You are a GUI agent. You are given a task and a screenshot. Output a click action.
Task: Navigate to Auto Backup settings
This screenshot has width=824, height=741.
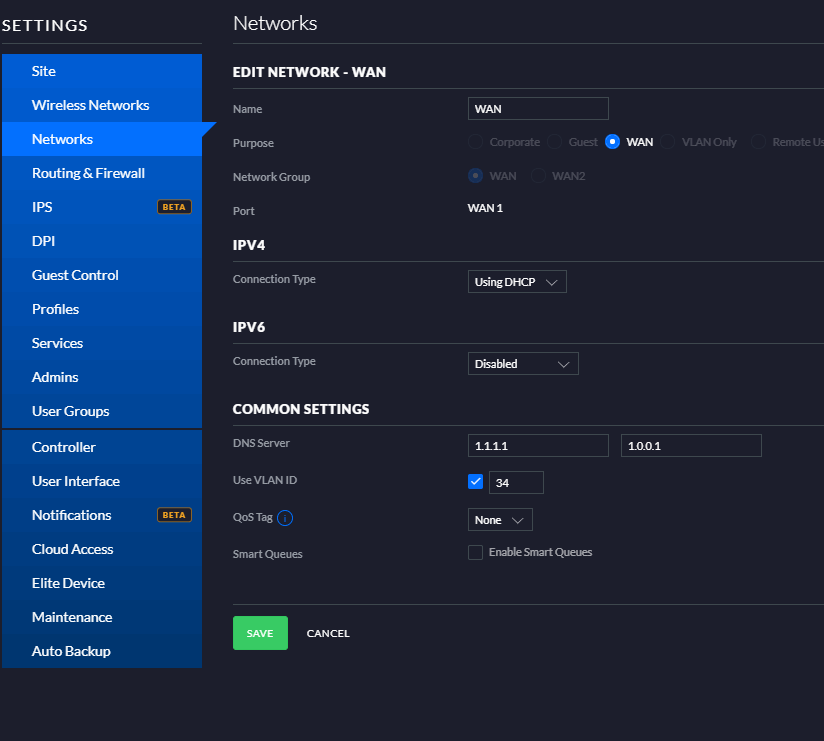pyautogui.click(x=71, y=651)
